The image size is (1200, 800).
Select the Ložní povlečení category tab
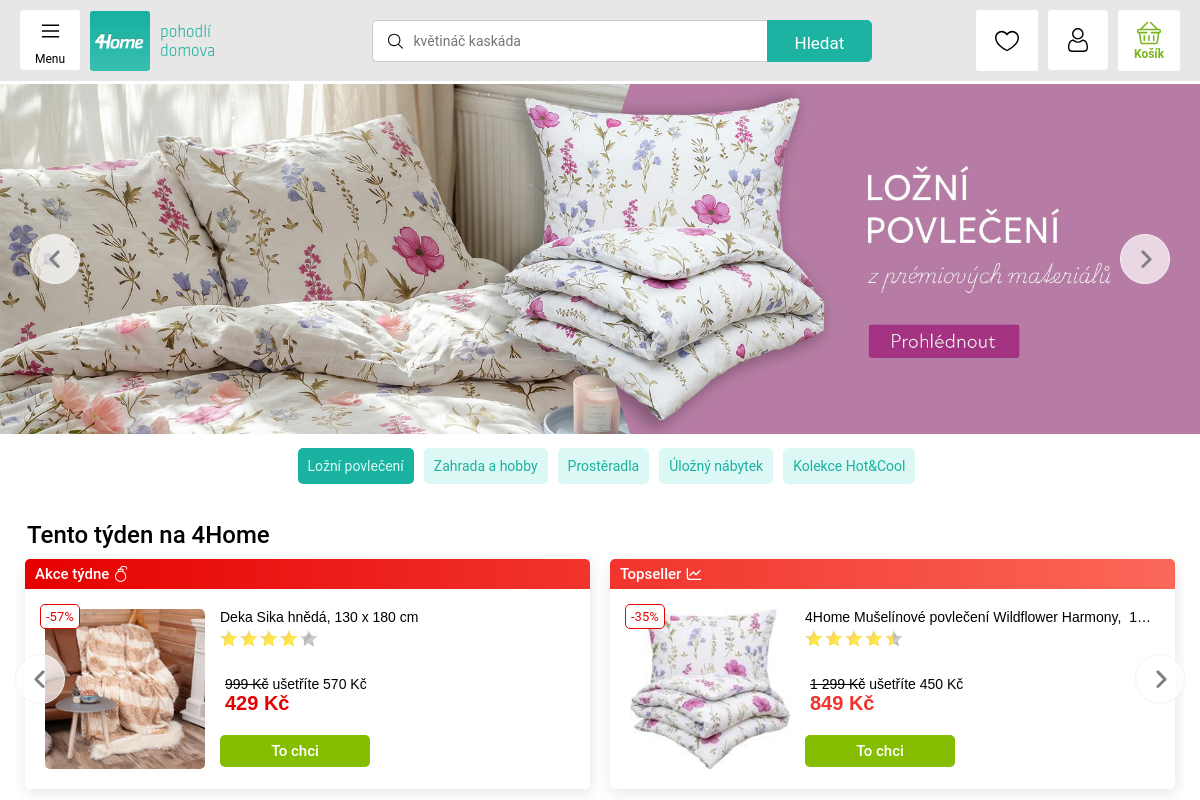(x=356, y=466)
